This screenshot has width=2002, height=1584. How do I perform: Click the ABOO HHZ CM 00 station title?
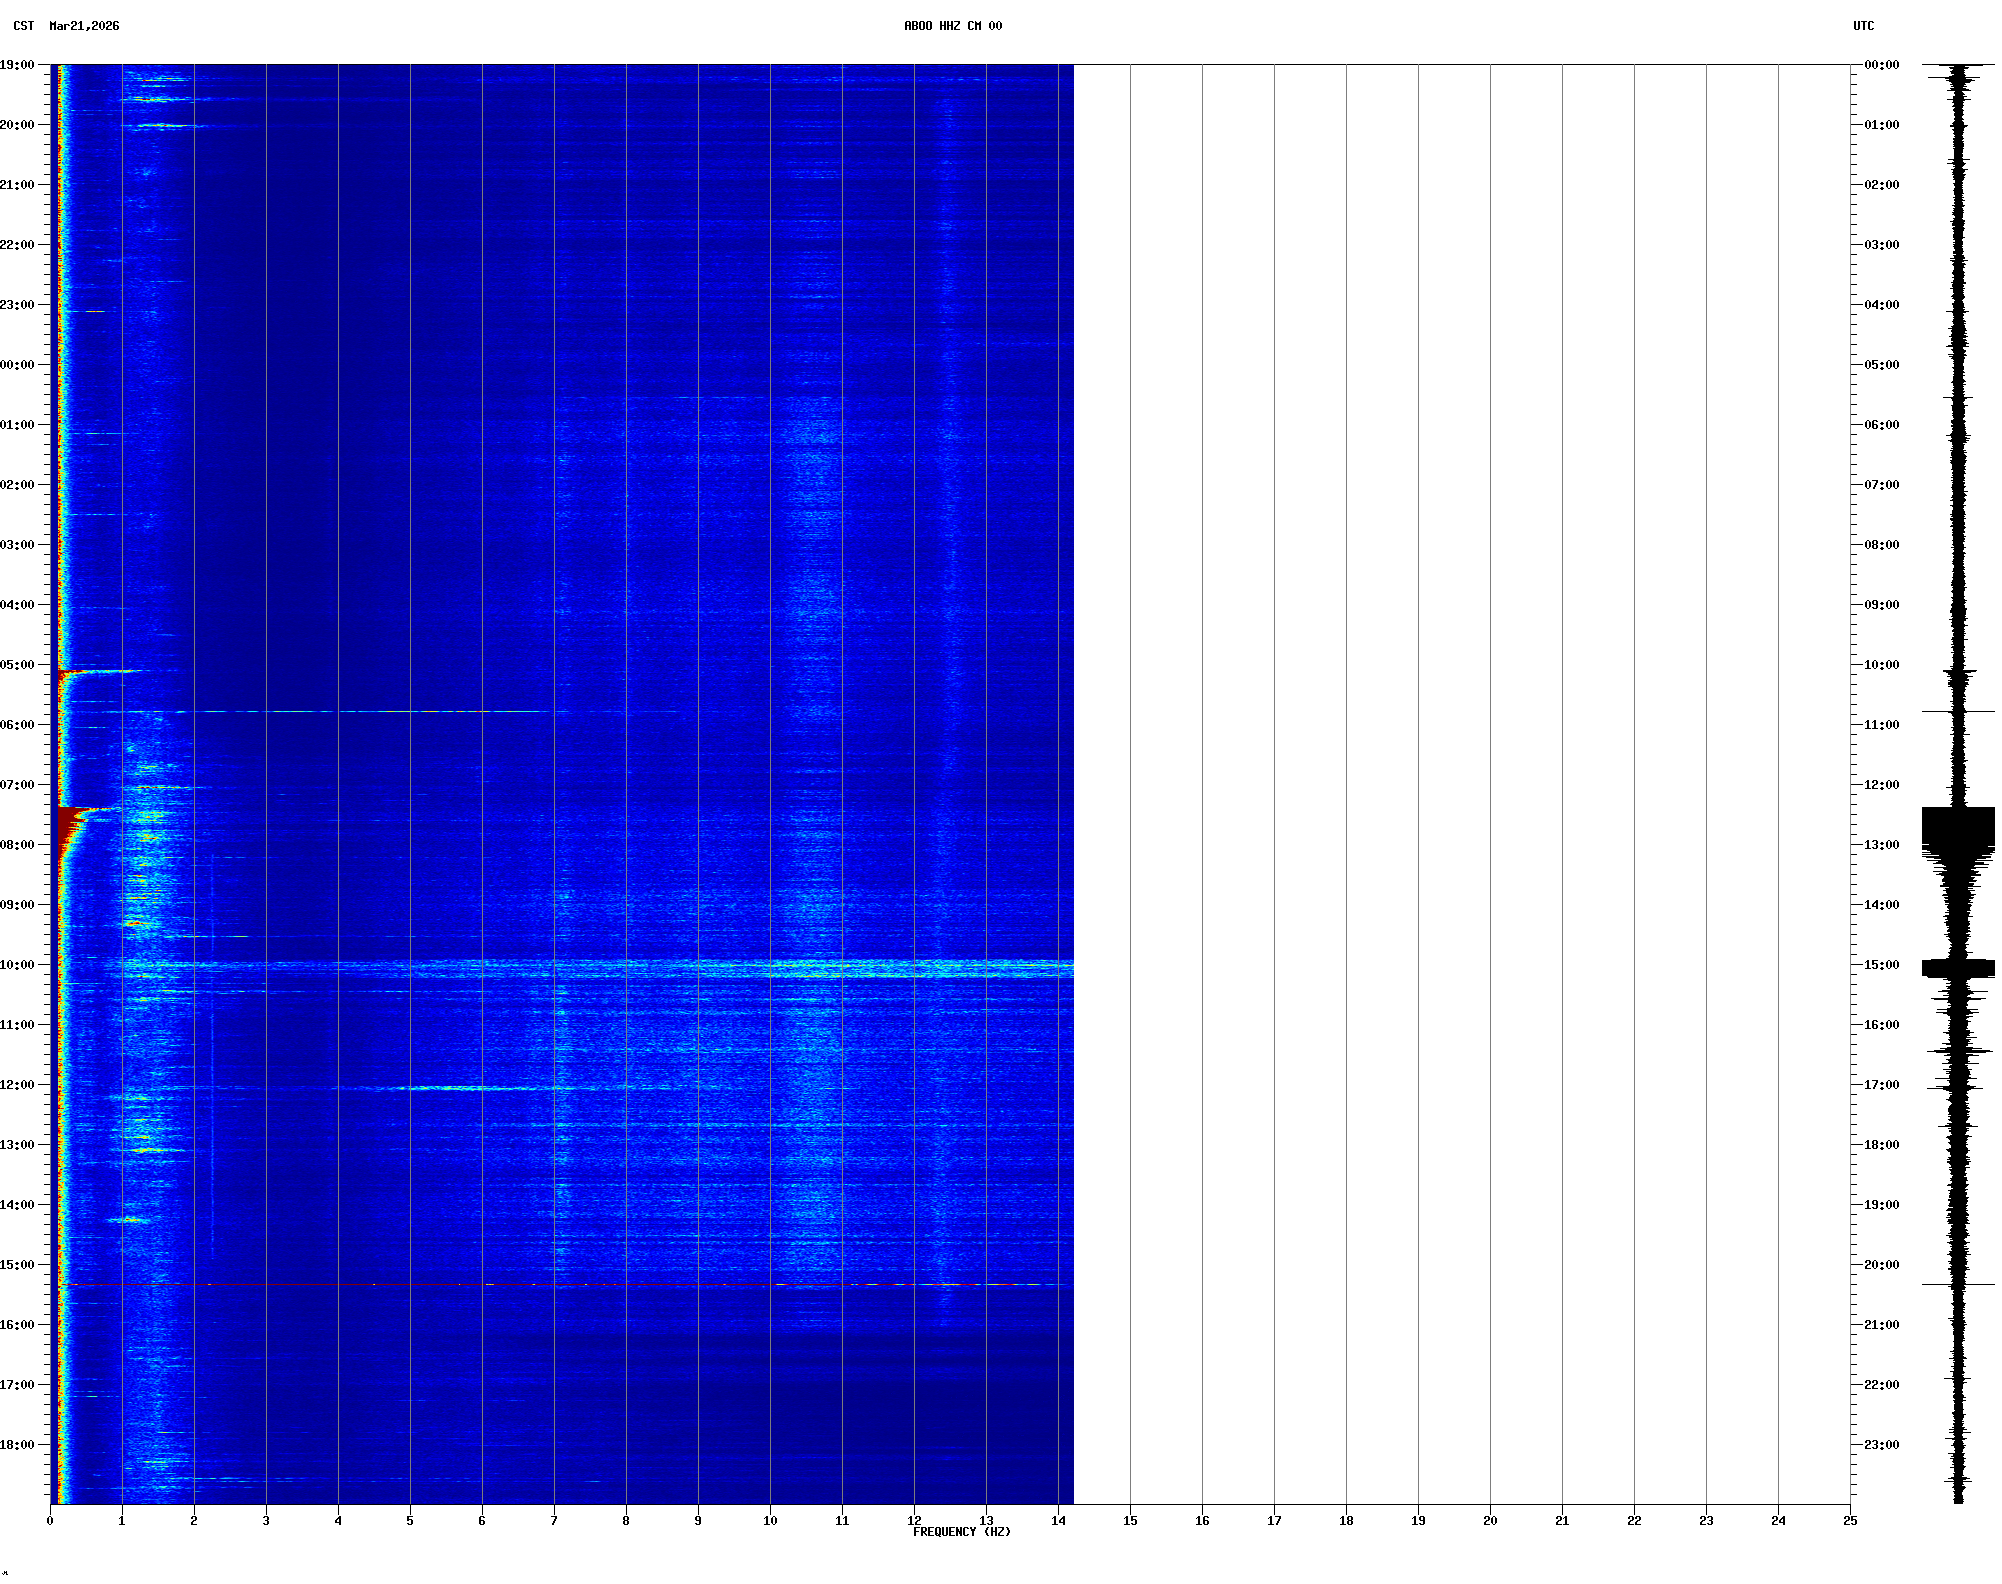coord(952,26)
